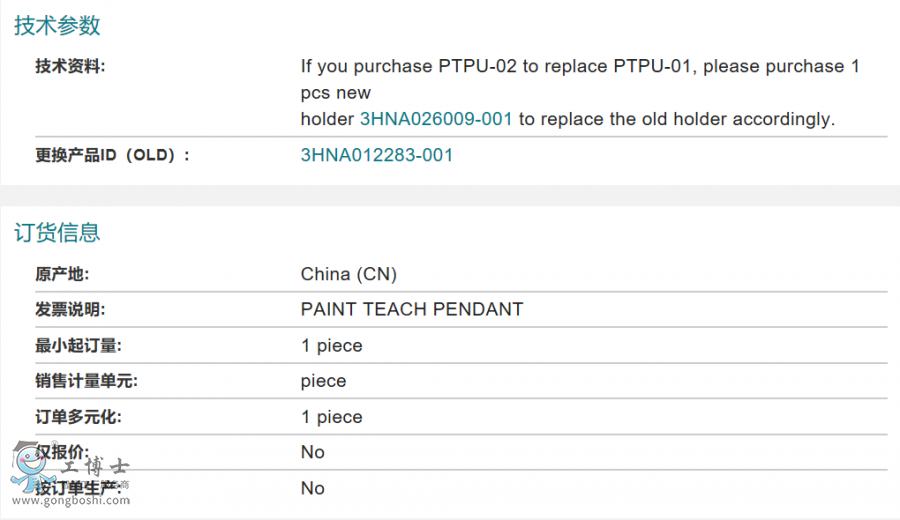Click the No value for 仅报价
This screenshot has width=900, height=520.
click(313, 452)
